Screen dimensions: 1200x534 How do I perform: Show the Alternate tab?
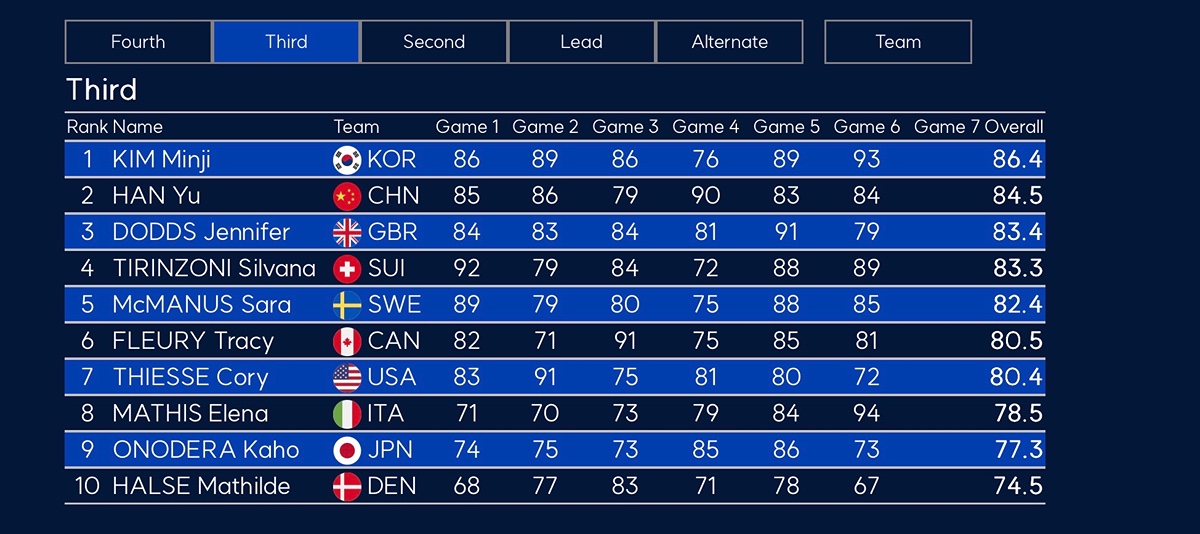[x=729, y=42]
